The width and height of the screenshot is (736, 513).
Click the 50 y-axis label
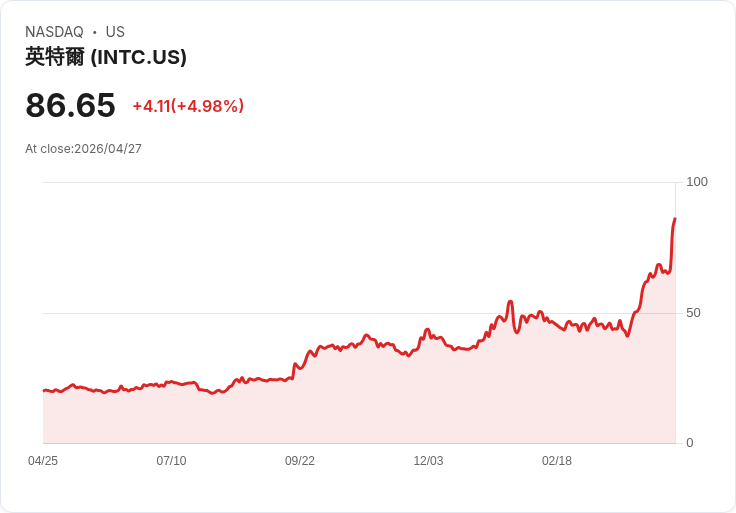coord(693,313)
